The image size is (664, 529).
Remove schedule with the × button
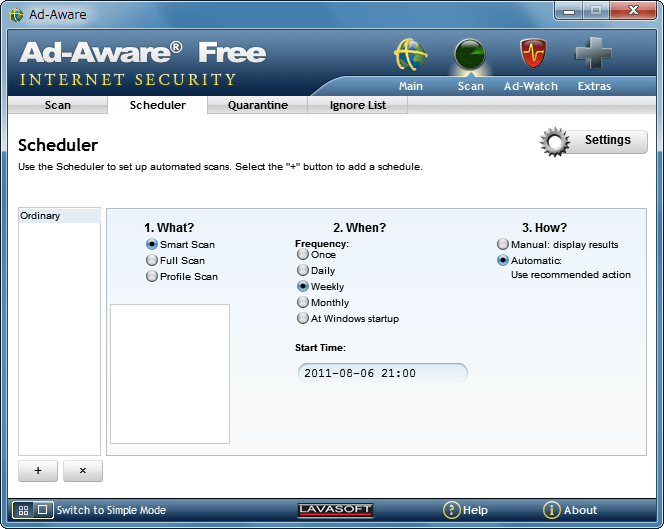[83, 471]
